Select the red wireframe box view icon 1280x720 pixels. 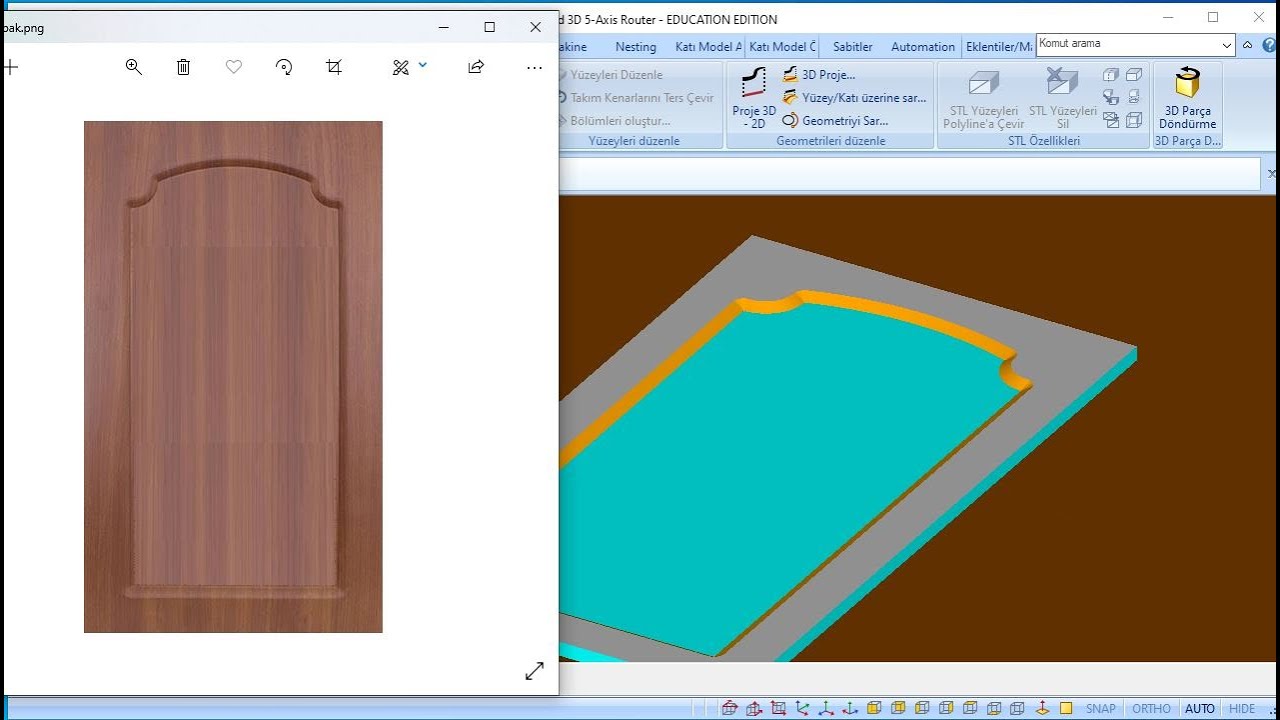[x=730, y=708]
